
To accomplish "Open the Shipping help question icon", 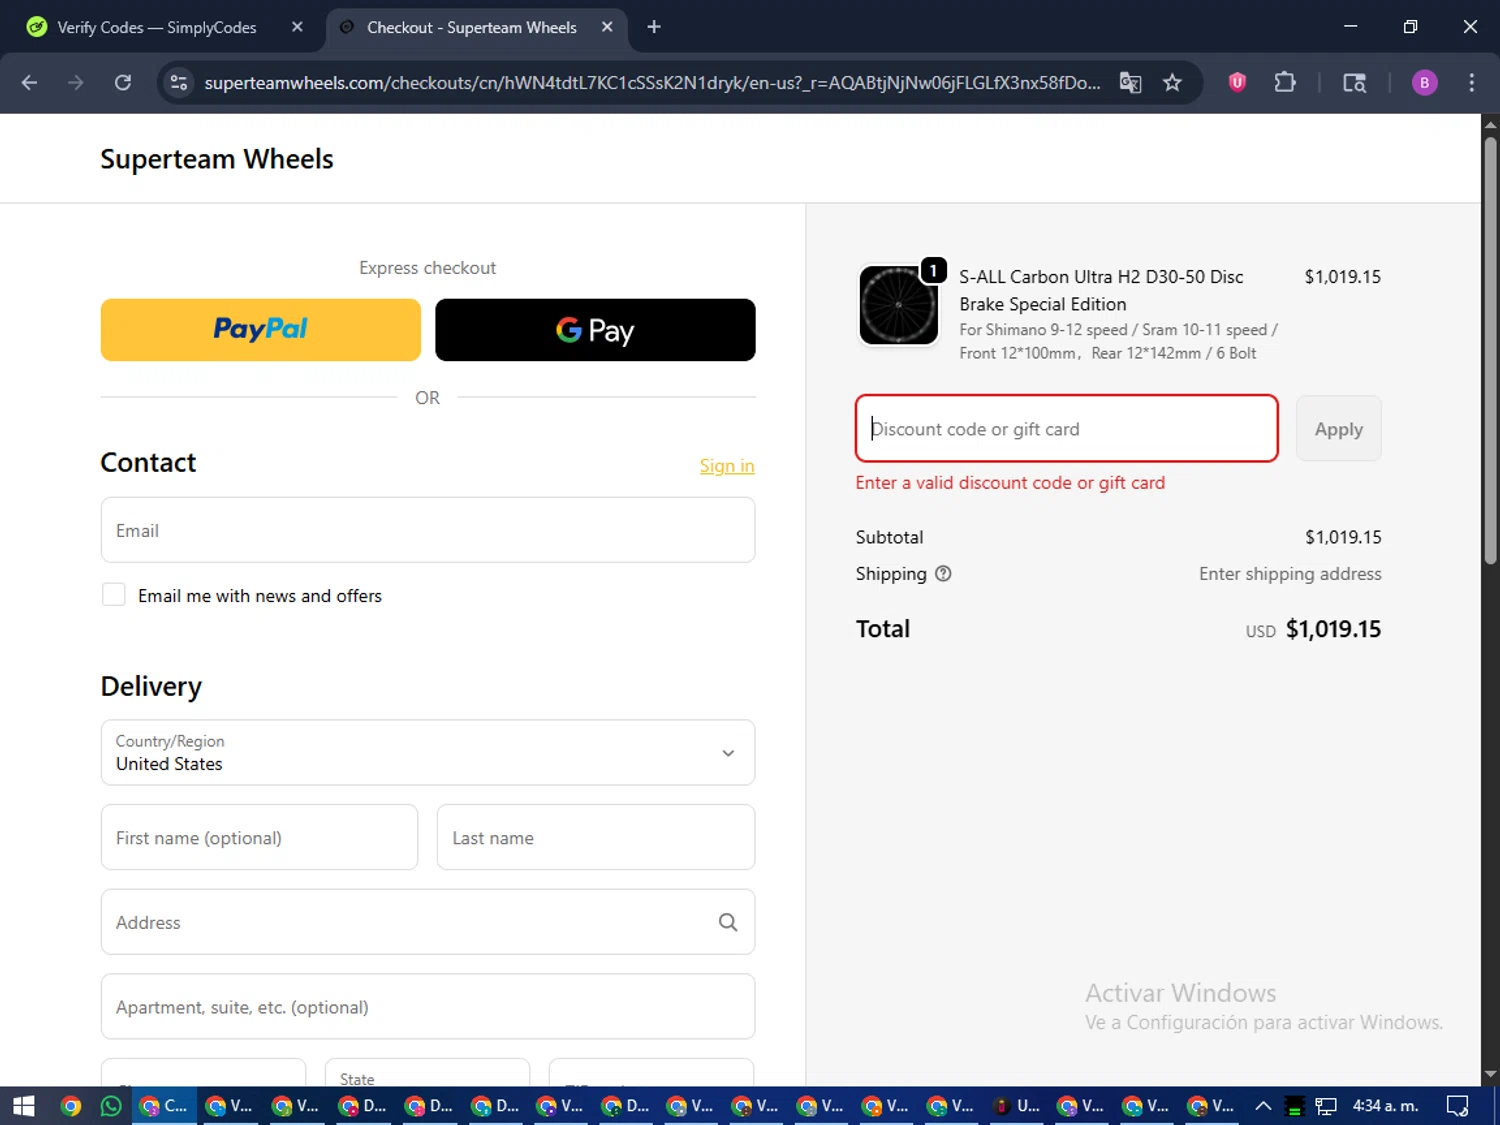I will 943,574.
